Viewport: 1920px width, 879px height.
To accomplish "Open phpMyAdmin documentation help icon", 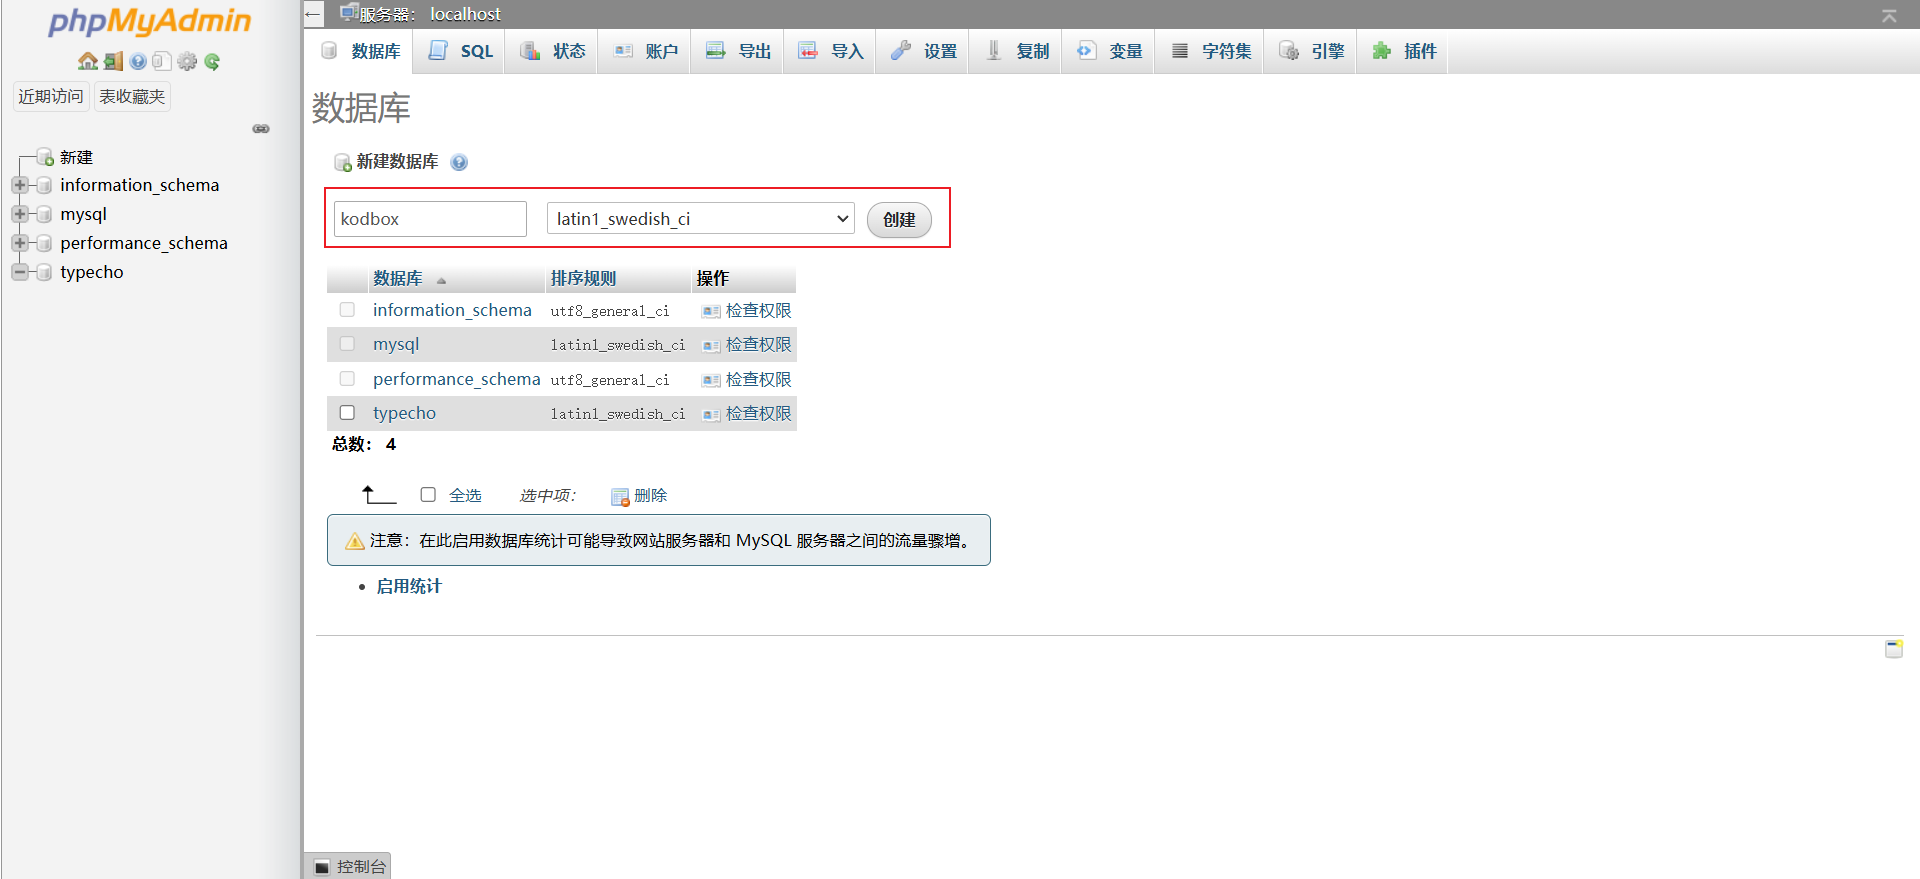I will pos(138,62).
